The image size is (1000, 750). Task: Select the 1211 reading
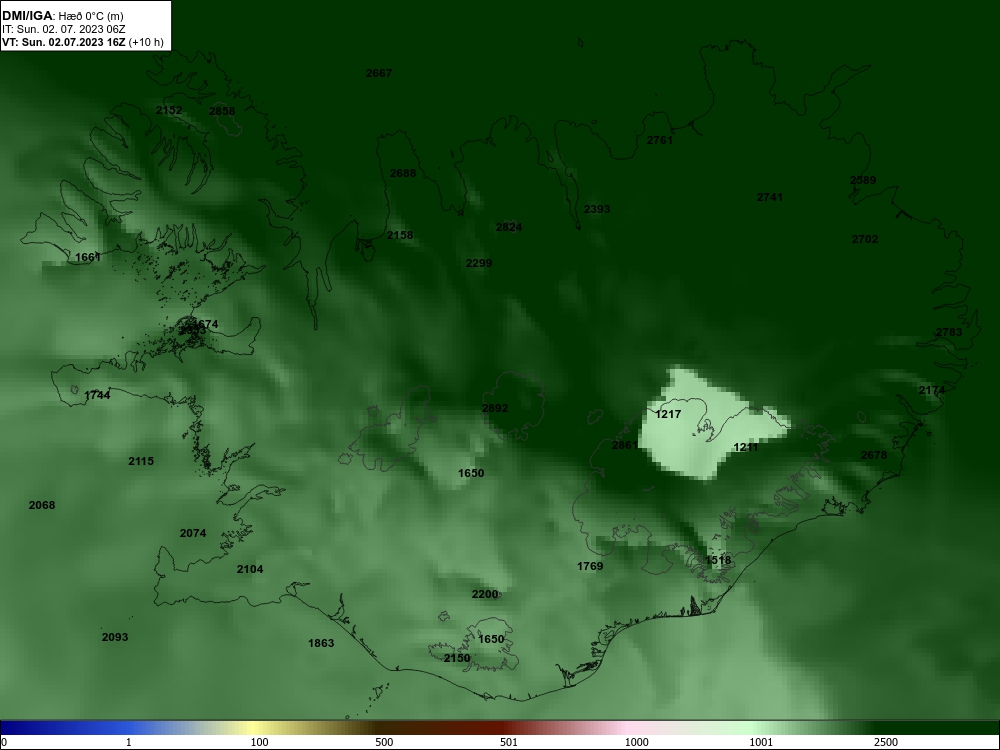click(746, 448)
